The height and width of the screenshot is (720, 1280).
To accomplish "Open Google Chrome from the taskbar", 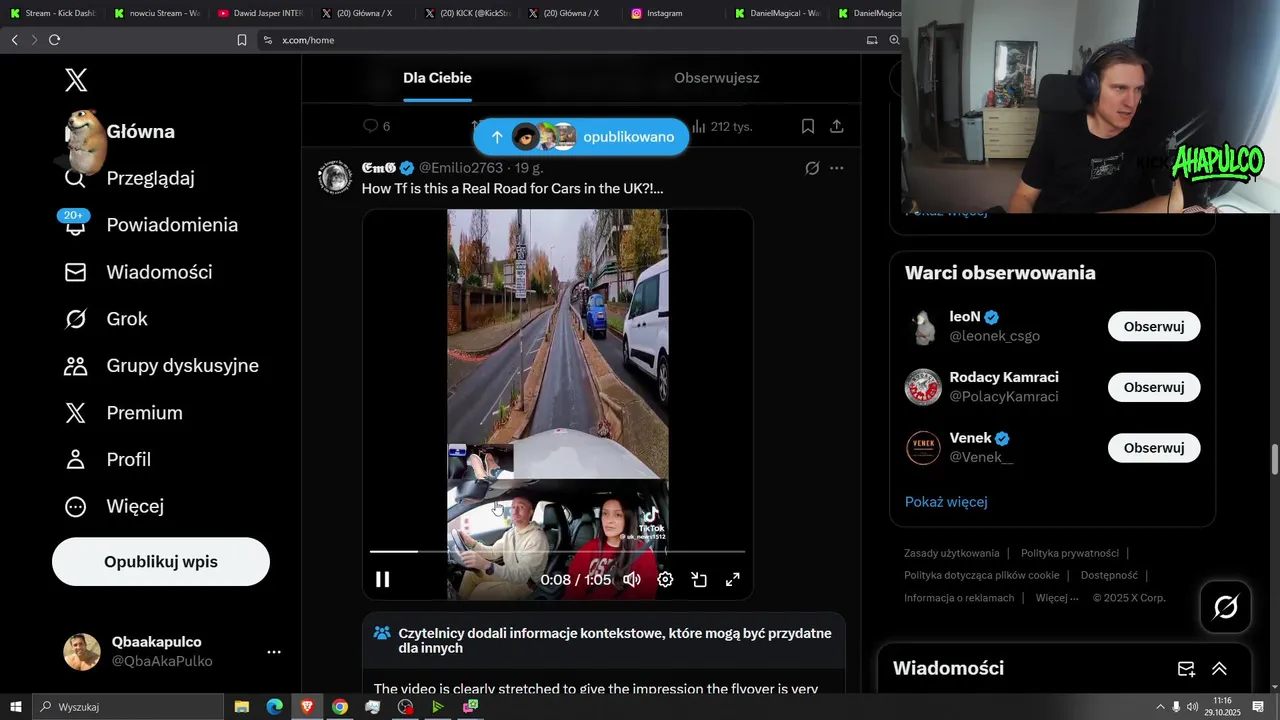I will pos(340,707).
